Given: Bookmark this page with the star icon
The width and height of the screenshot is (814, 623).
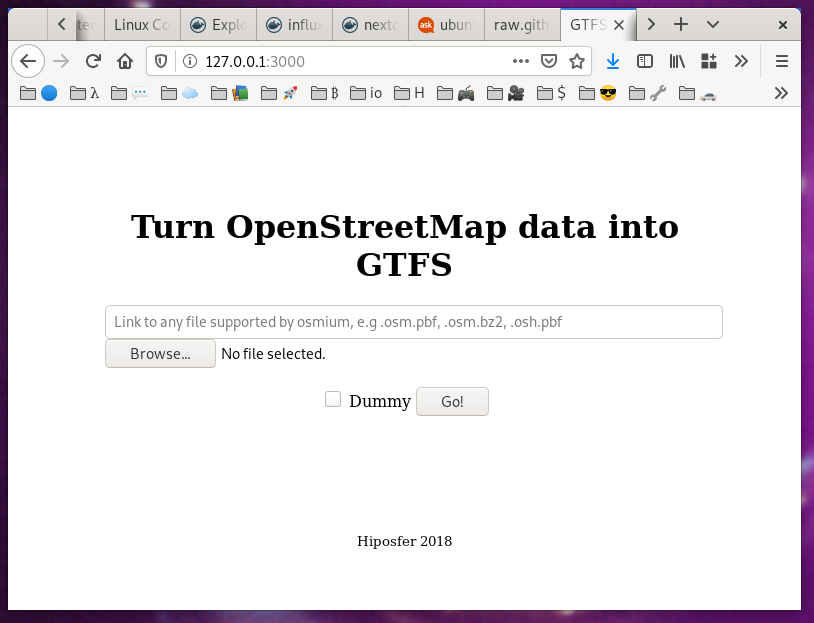Looking at the screenshot, I should tap(577, 61).
